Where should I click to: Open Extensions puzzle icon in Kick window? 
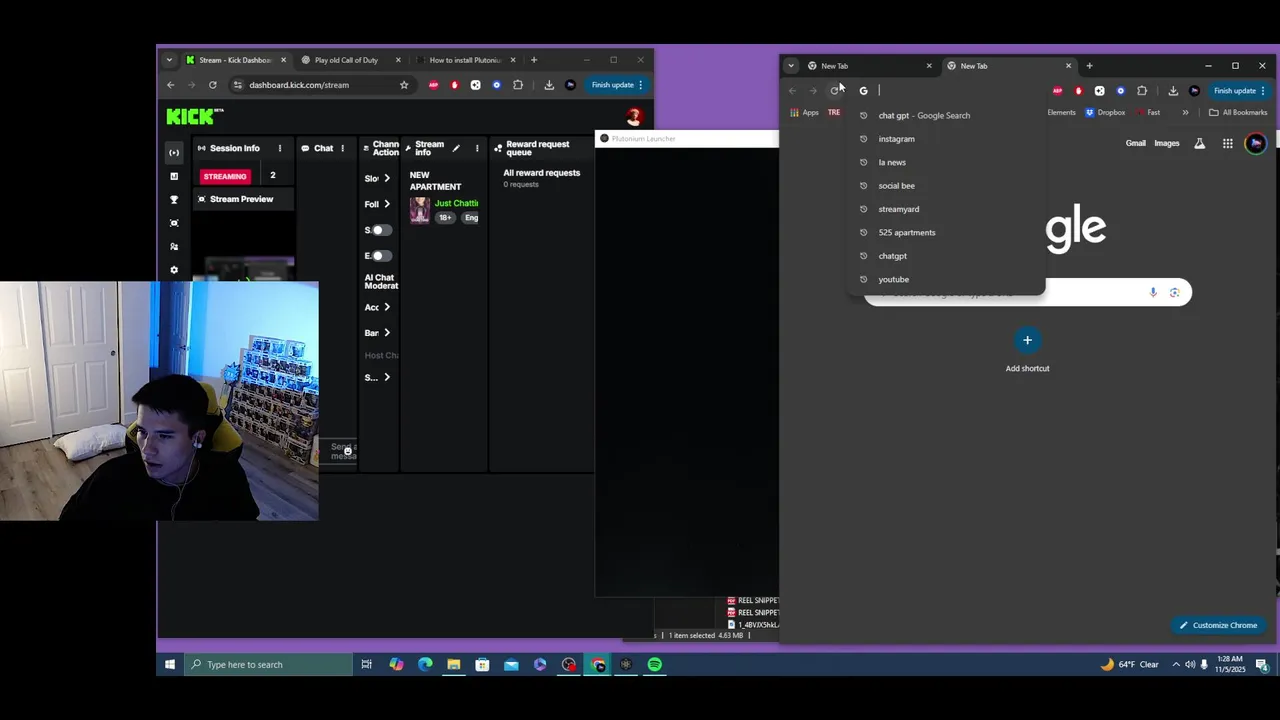[x=518, y=85]
